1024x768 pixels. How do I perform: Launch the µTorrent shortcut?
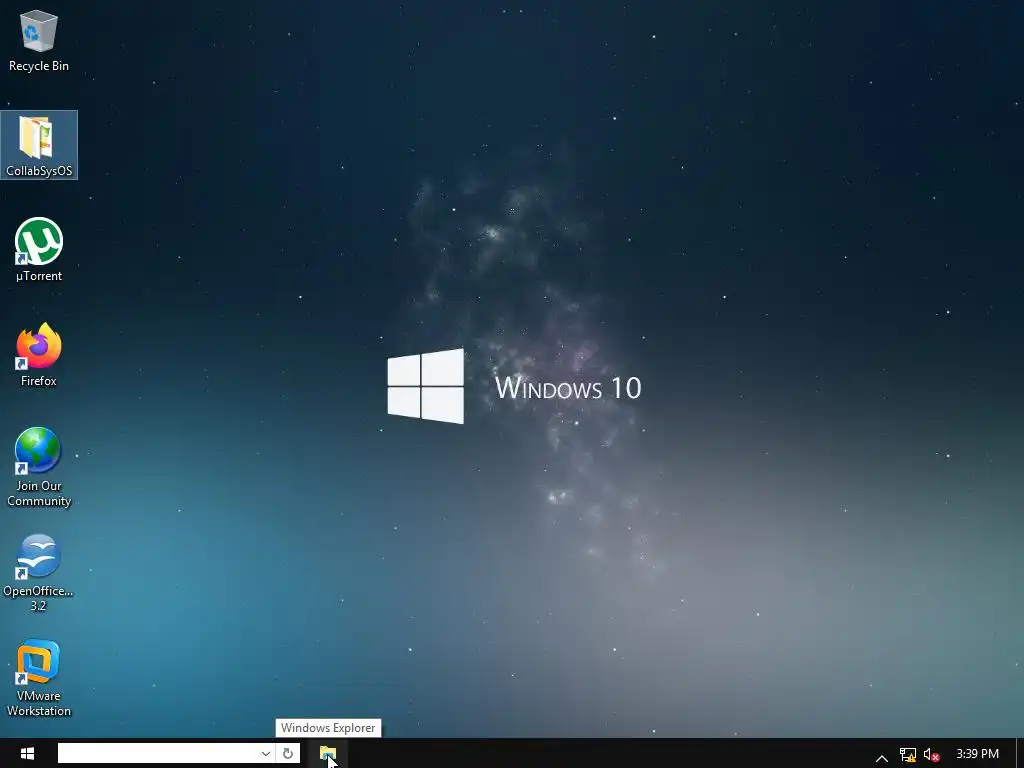pos(39,249)
